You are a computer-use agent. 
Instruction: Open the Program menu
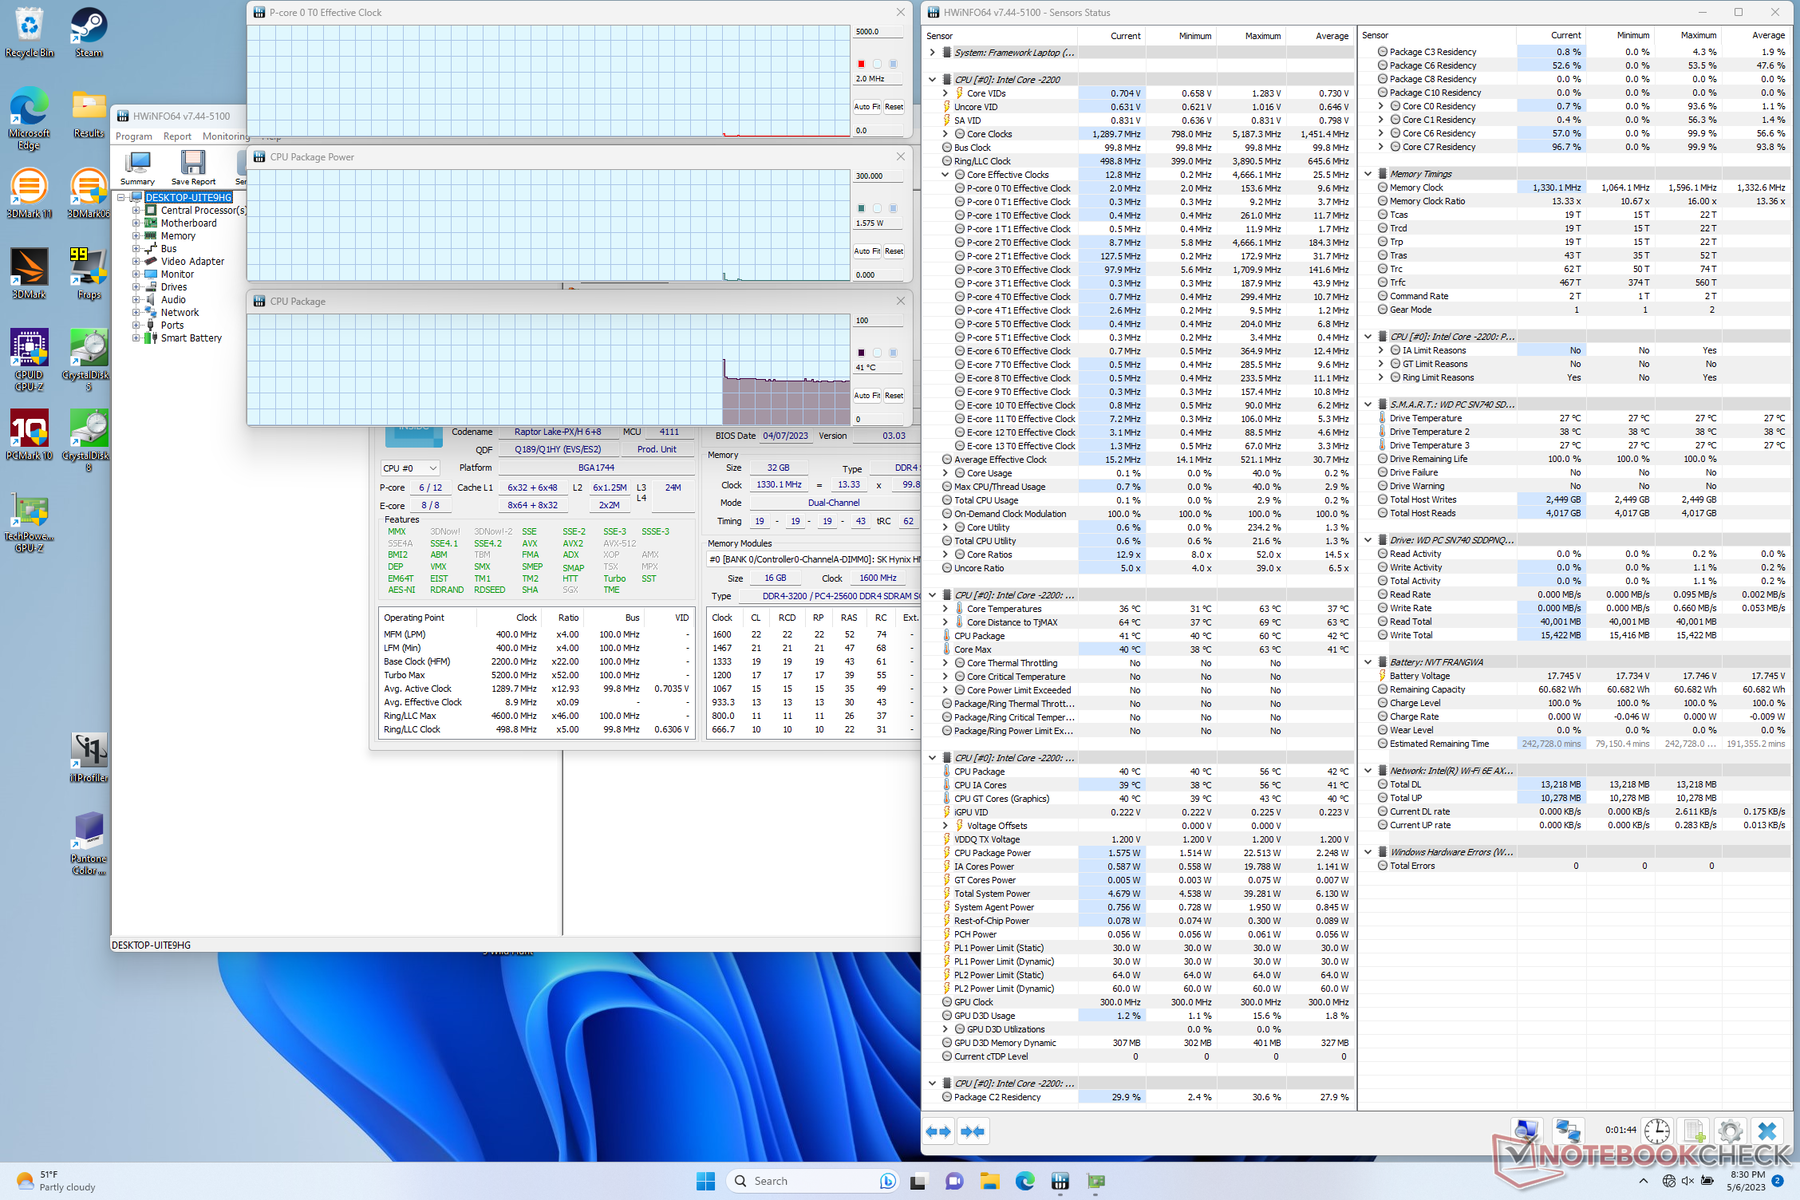pos(134,136)
